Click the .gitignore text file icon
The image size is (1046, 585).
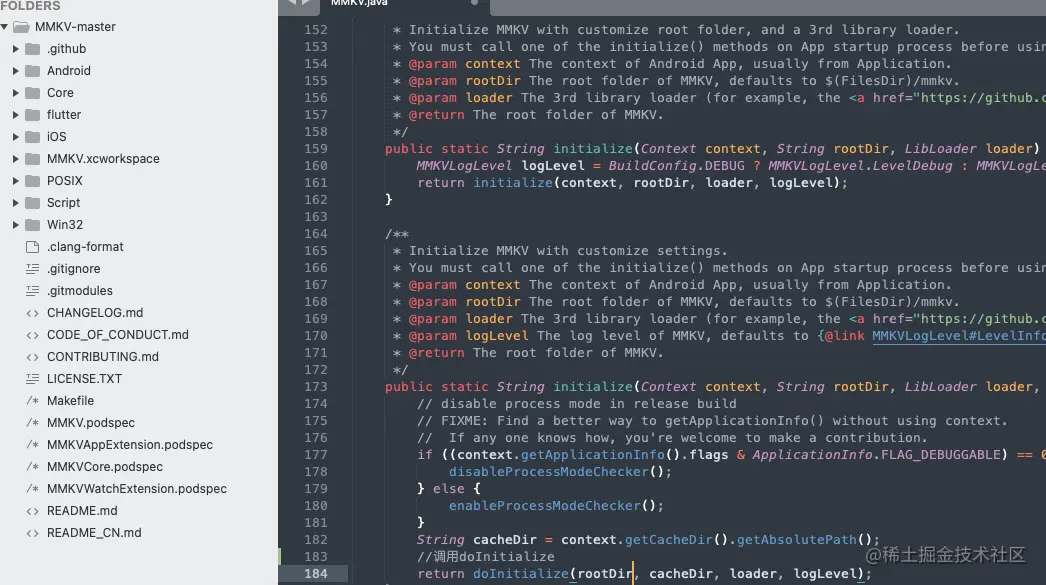33,269
